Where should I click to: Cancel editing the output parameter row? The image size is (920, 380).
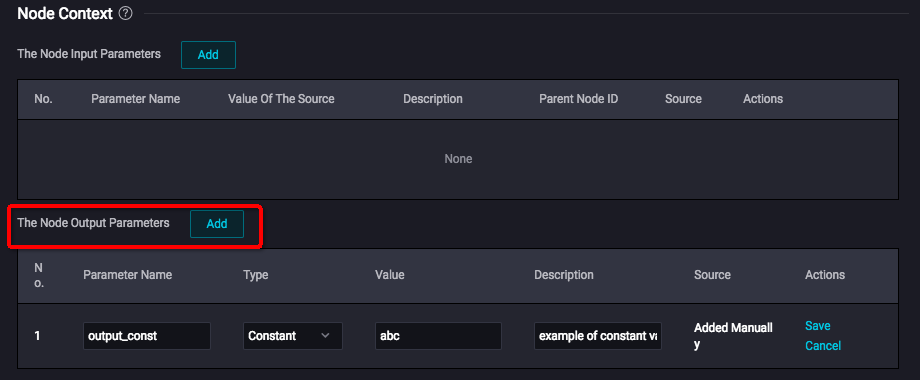tap(823, 345)
